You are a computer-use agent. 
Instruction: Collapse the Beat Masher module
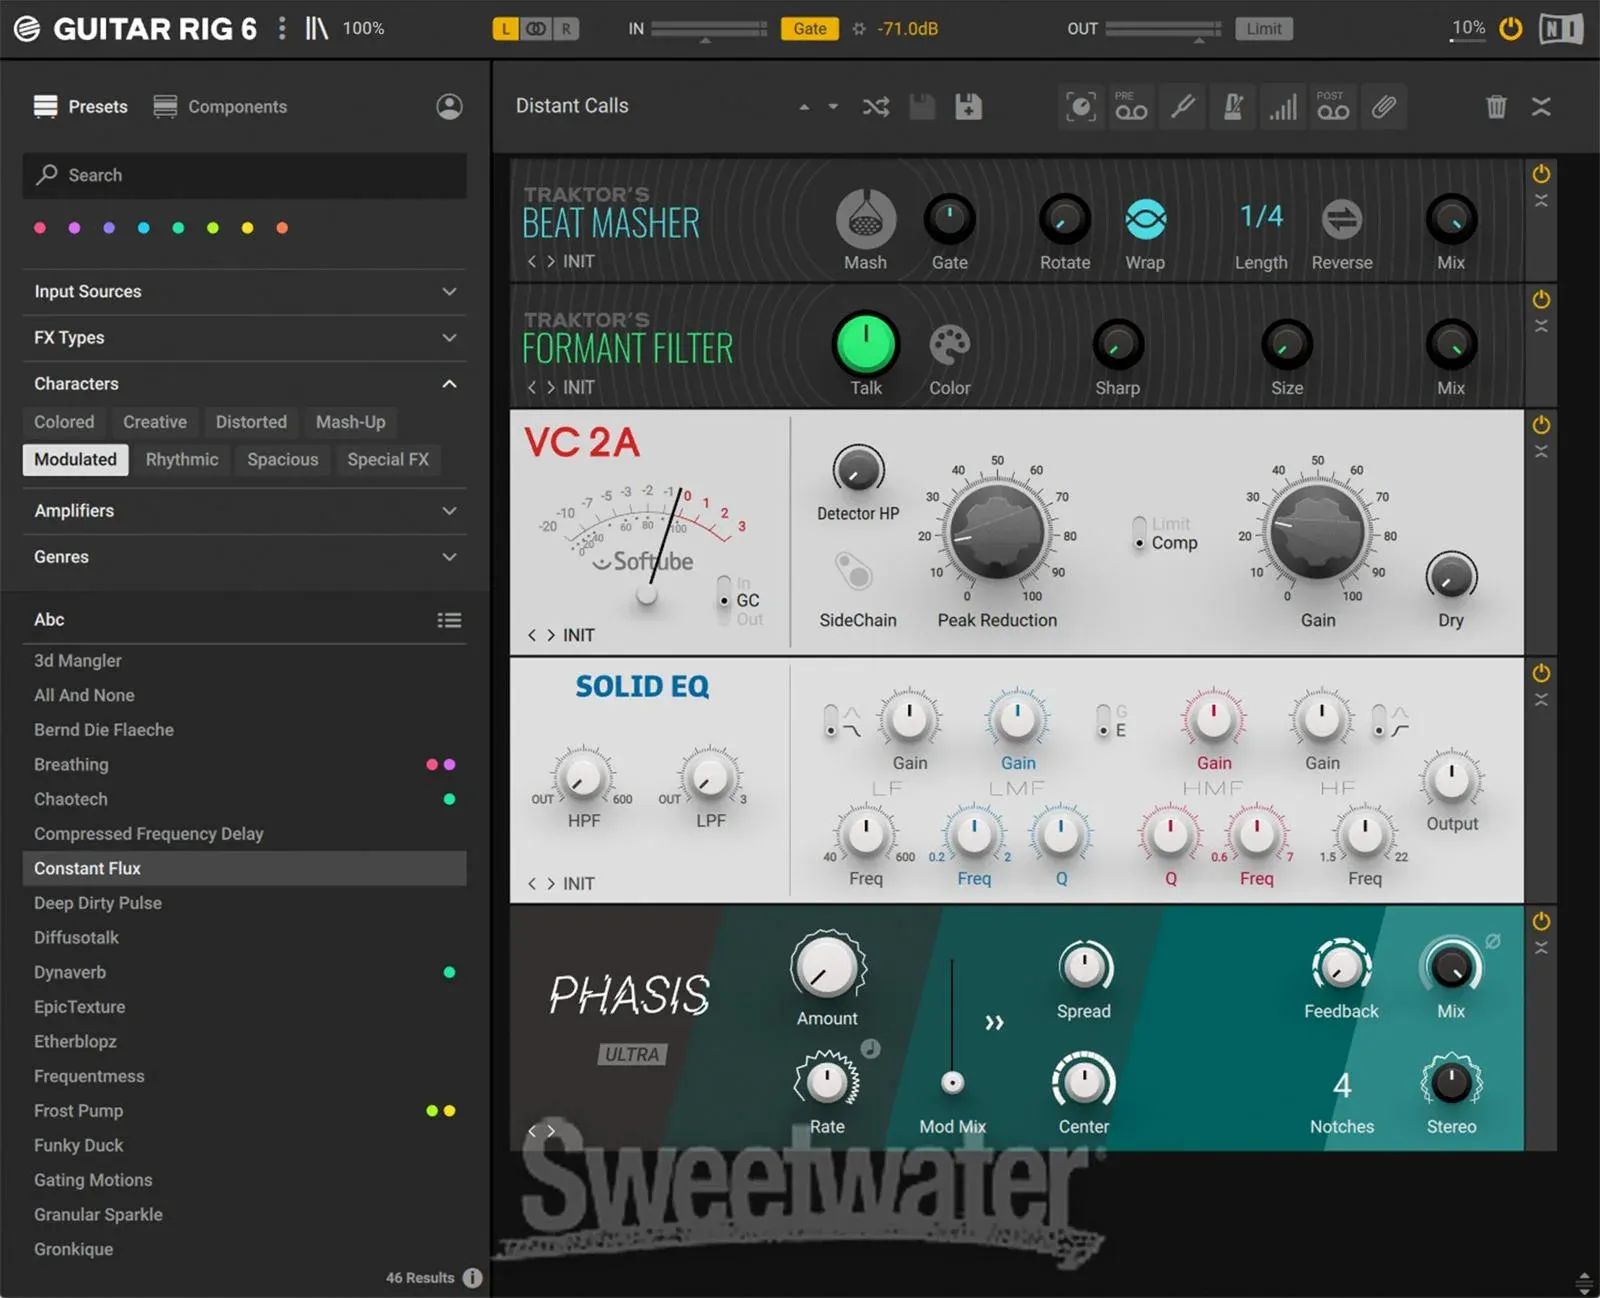click(x=1541, y=200)
